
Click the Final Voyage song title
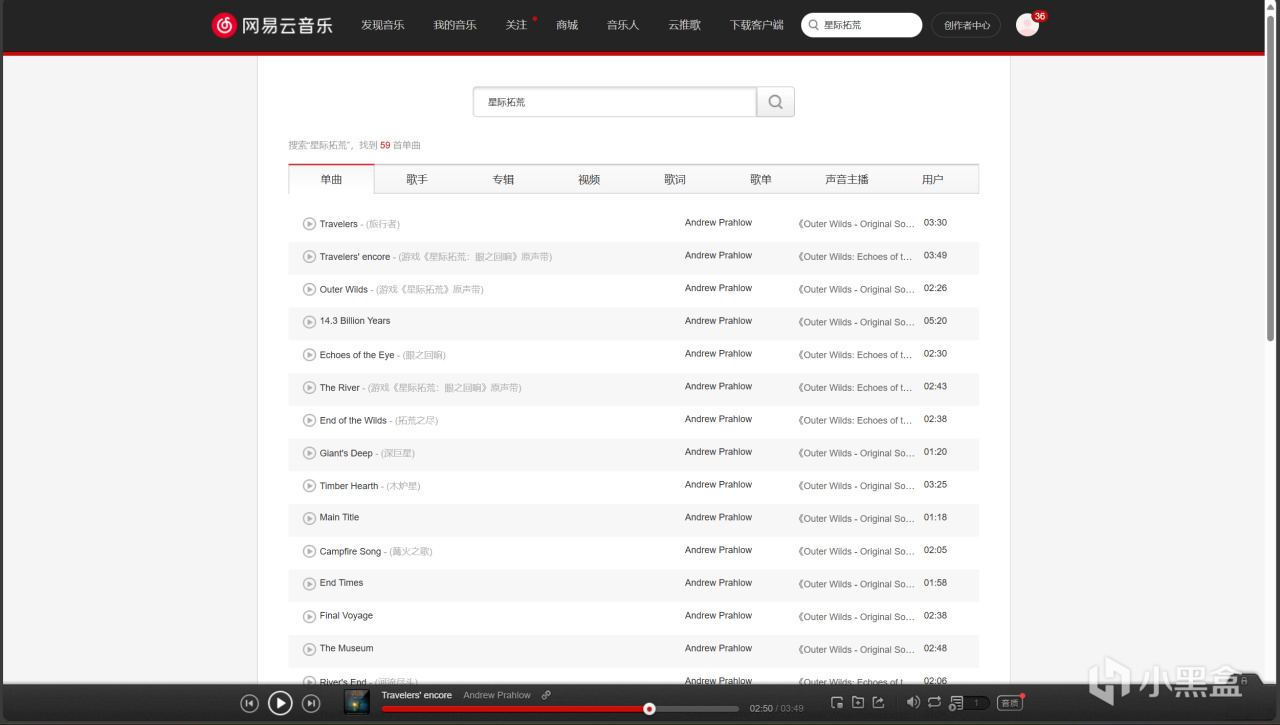pyautogui.click(x=346, y=616)
